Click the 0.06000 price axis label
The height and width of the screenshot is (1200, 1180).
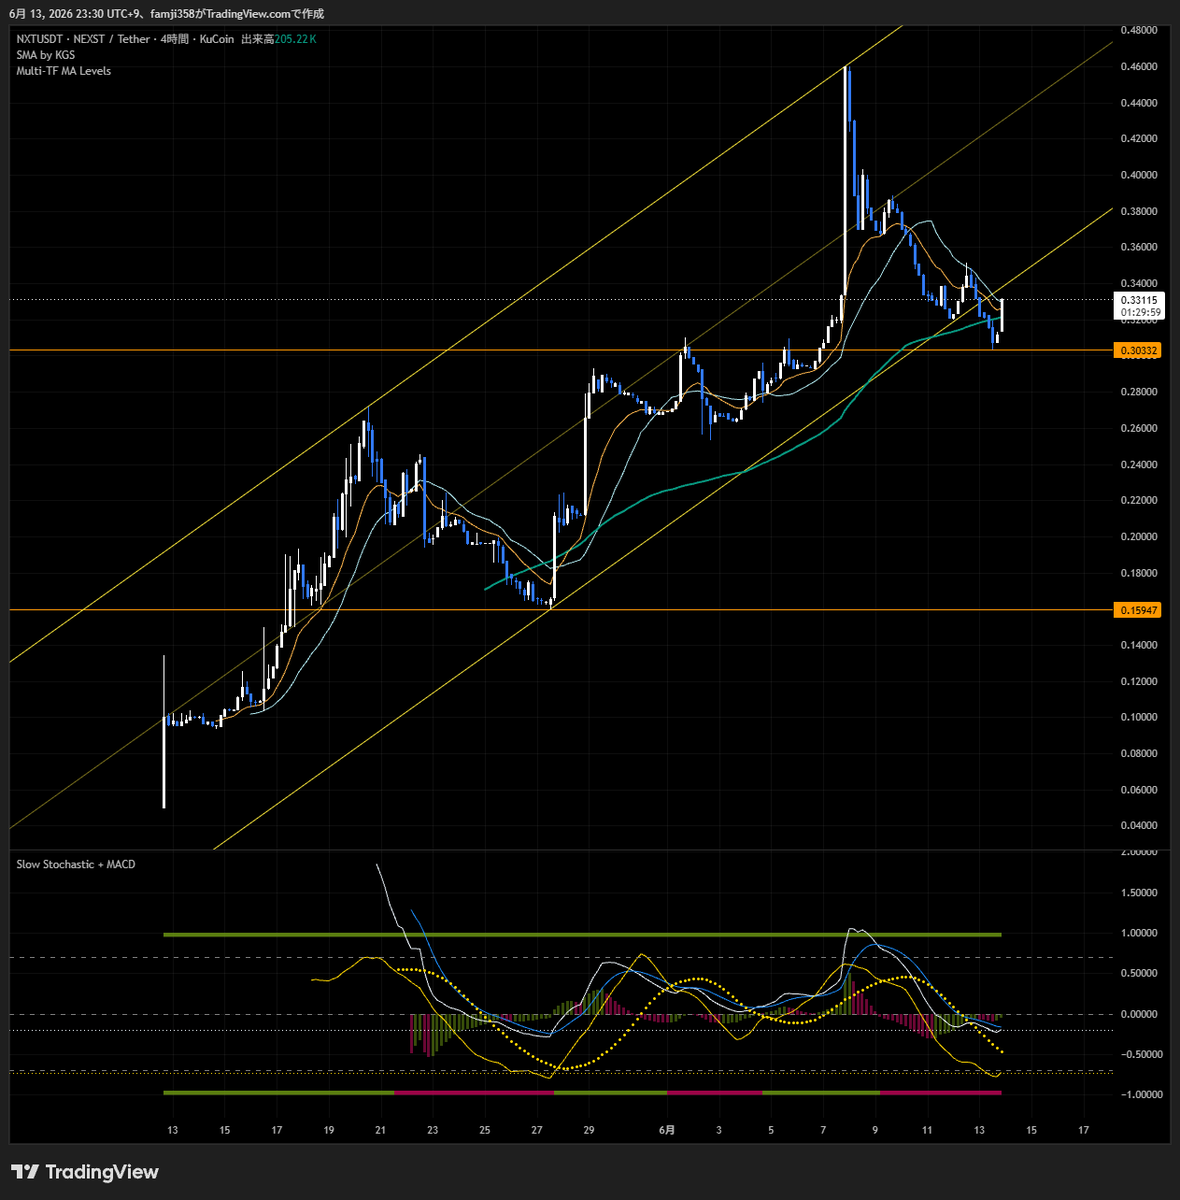[1139, 790]
